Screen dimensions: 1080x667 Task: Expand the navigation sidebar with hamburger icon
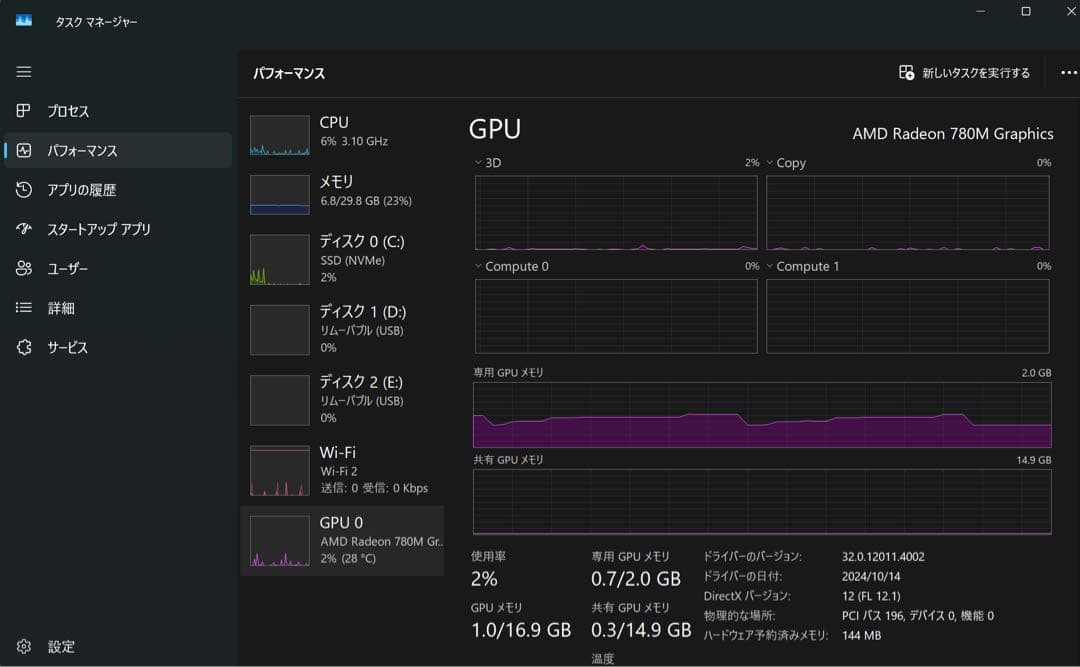tap(23, 71)
